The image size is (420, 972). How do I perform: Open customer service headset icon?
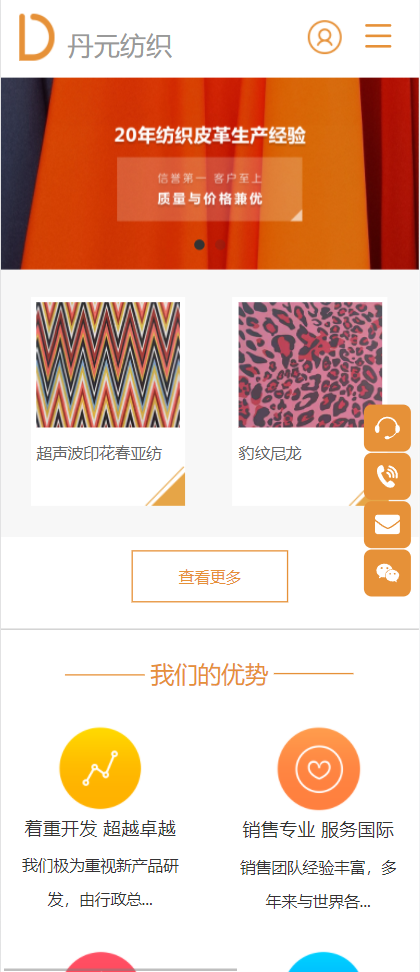pos(387,428)
